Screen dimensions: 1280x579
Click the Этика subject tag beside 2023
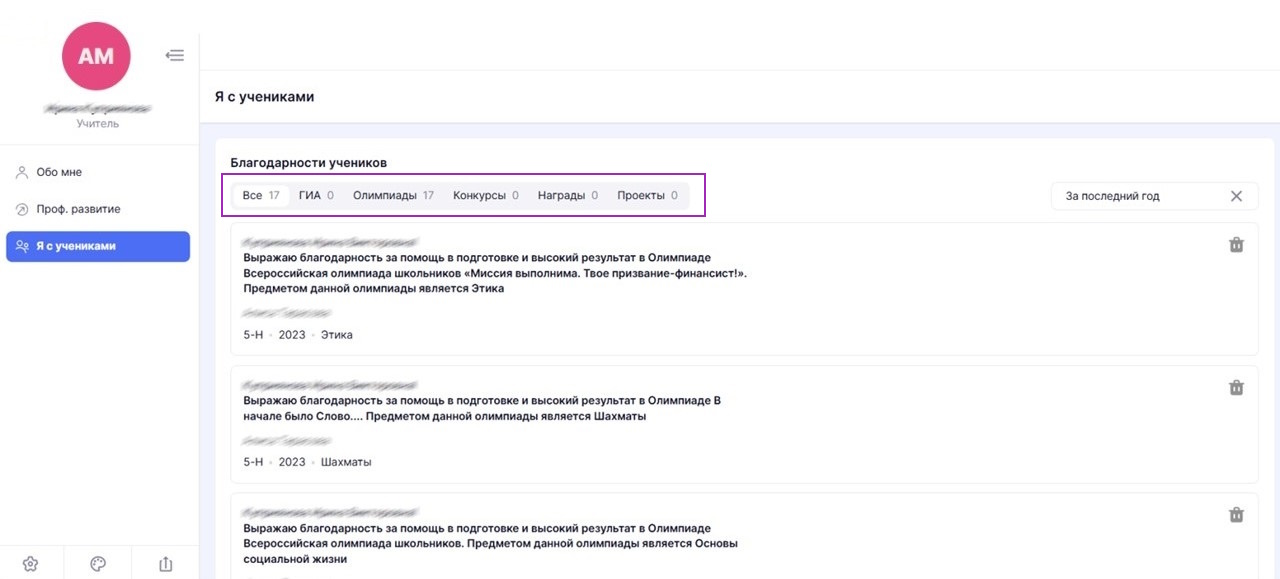tap(337, 335)
